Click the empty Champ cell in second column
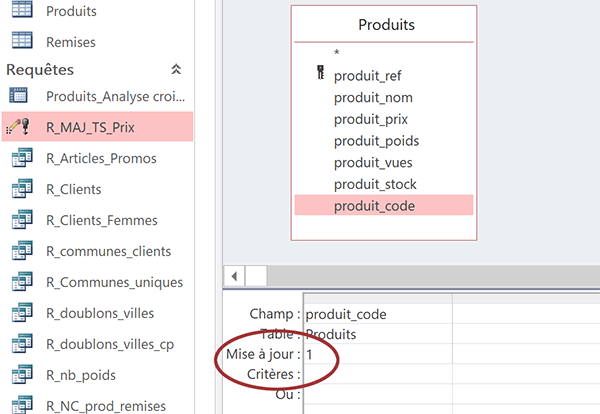Viewport: 600px width, 414px height. 526,314
